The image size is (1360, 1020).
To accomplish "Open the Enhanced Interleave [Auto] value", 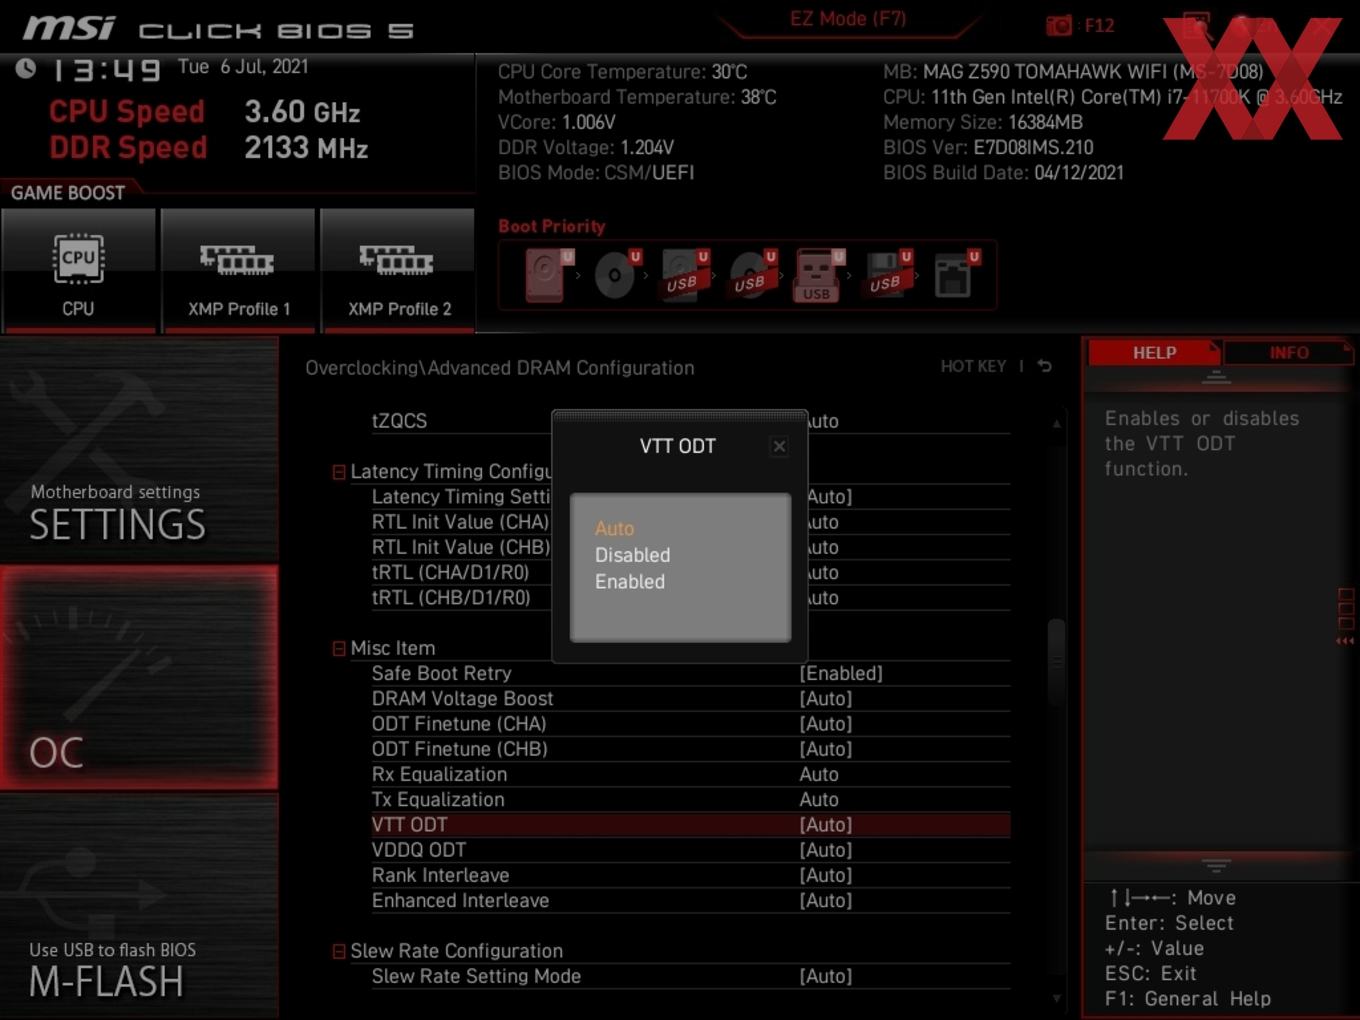I will tap(826, 900).
